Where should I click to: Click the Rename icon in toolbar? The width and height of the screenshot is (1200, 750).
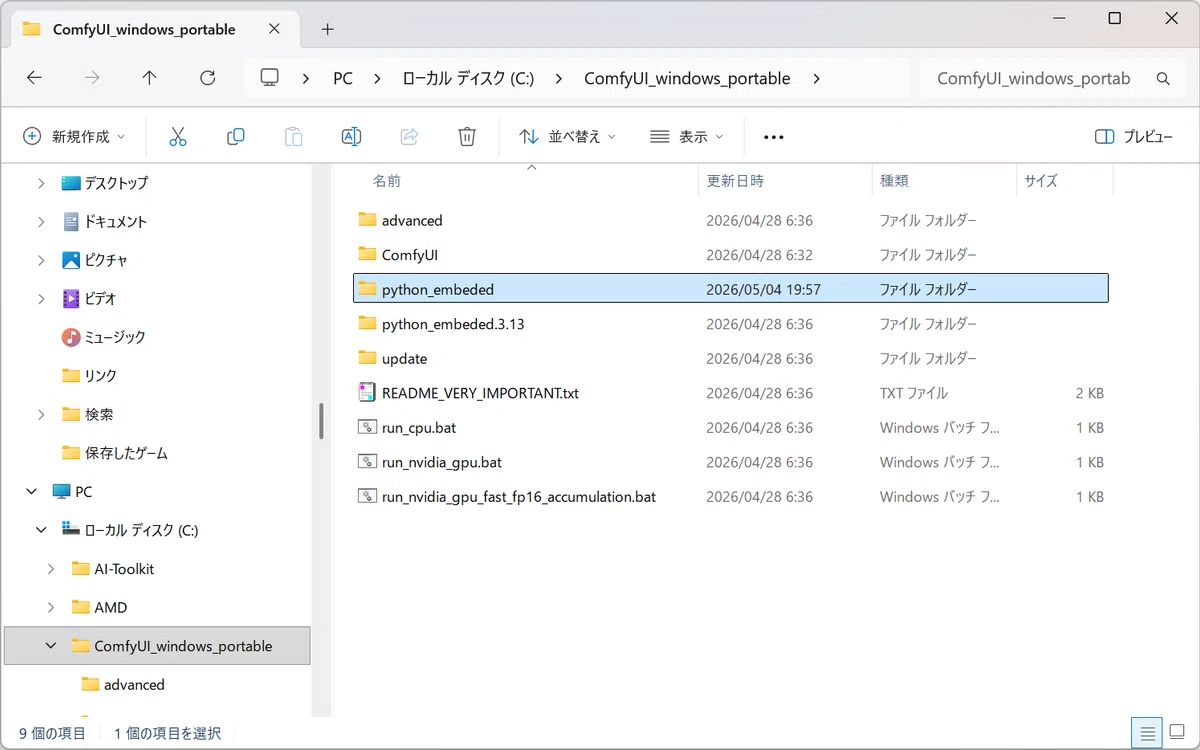pyautogui.click(x=351, y=137)
